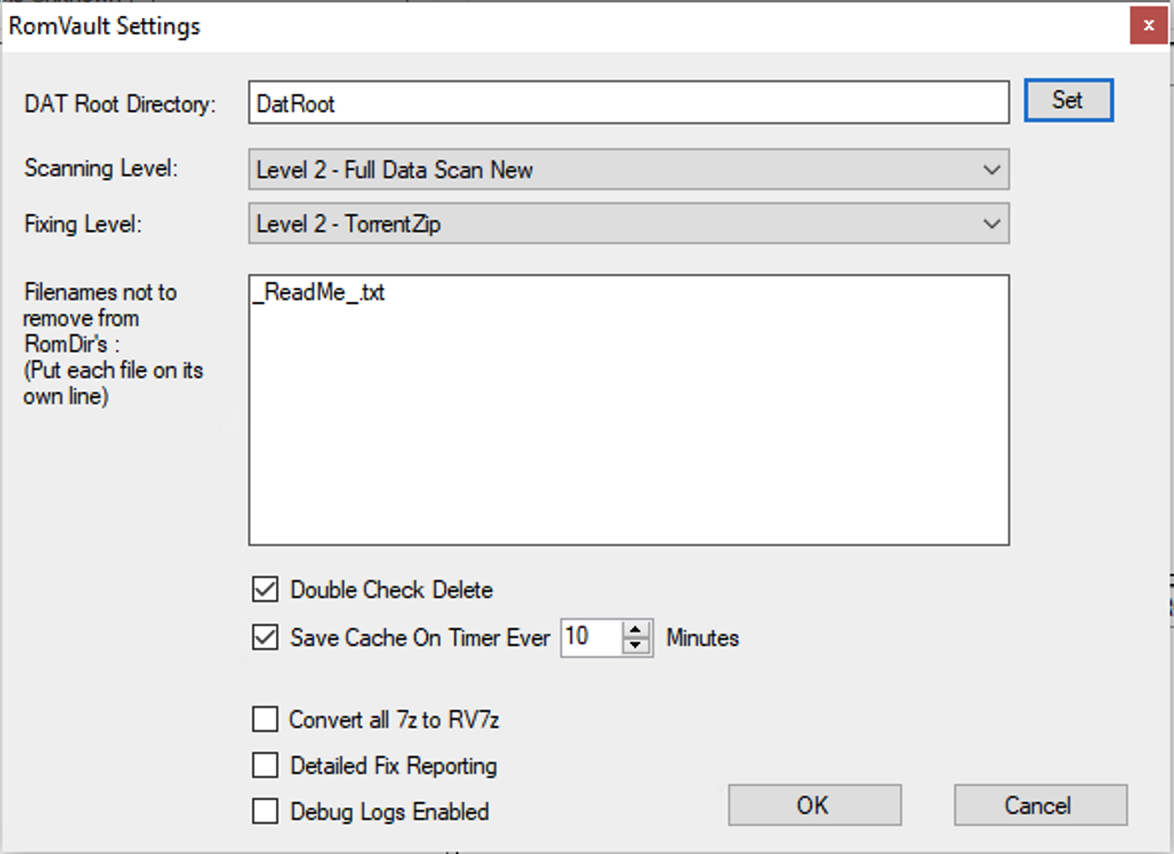
Task: Click the cache timer minutes value field
Action: tap(590, 637)
